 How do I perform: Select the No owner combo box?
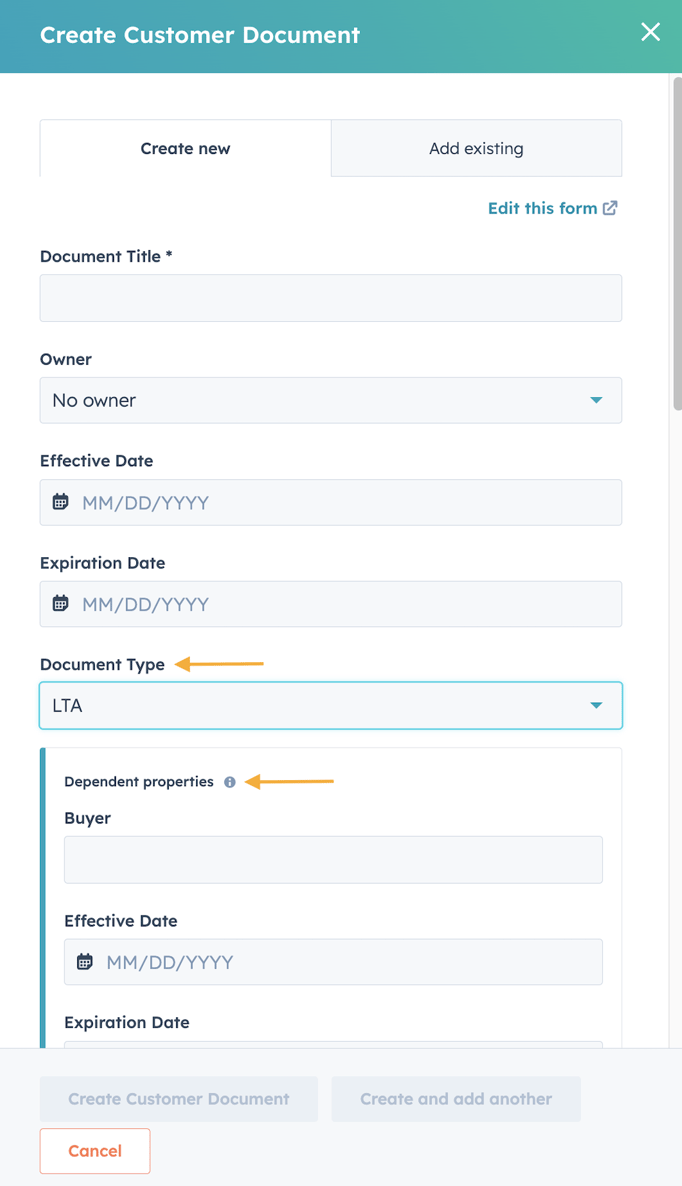coord(330,400)
